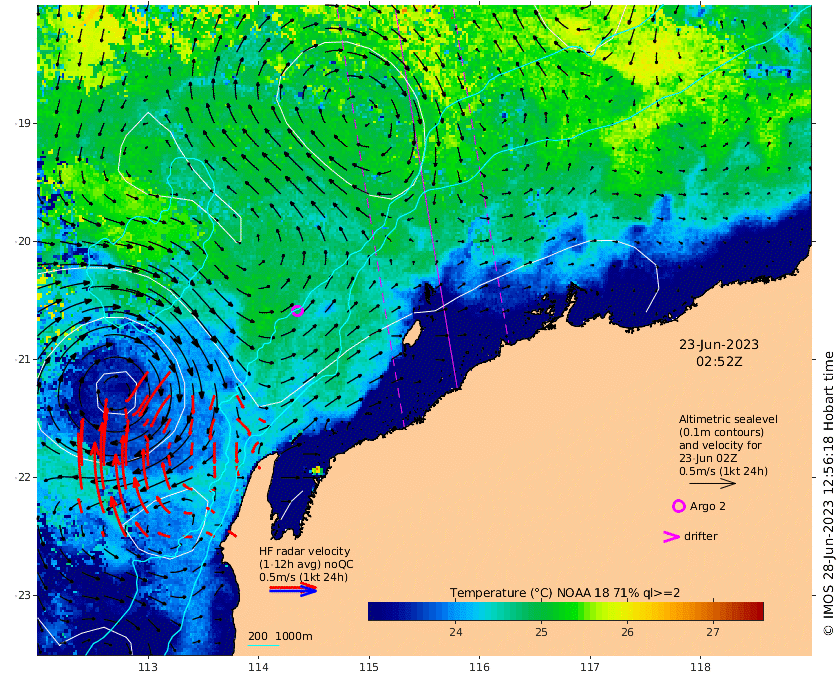
Task: Click the colorbar tick label 27
Action: point(712,632)
